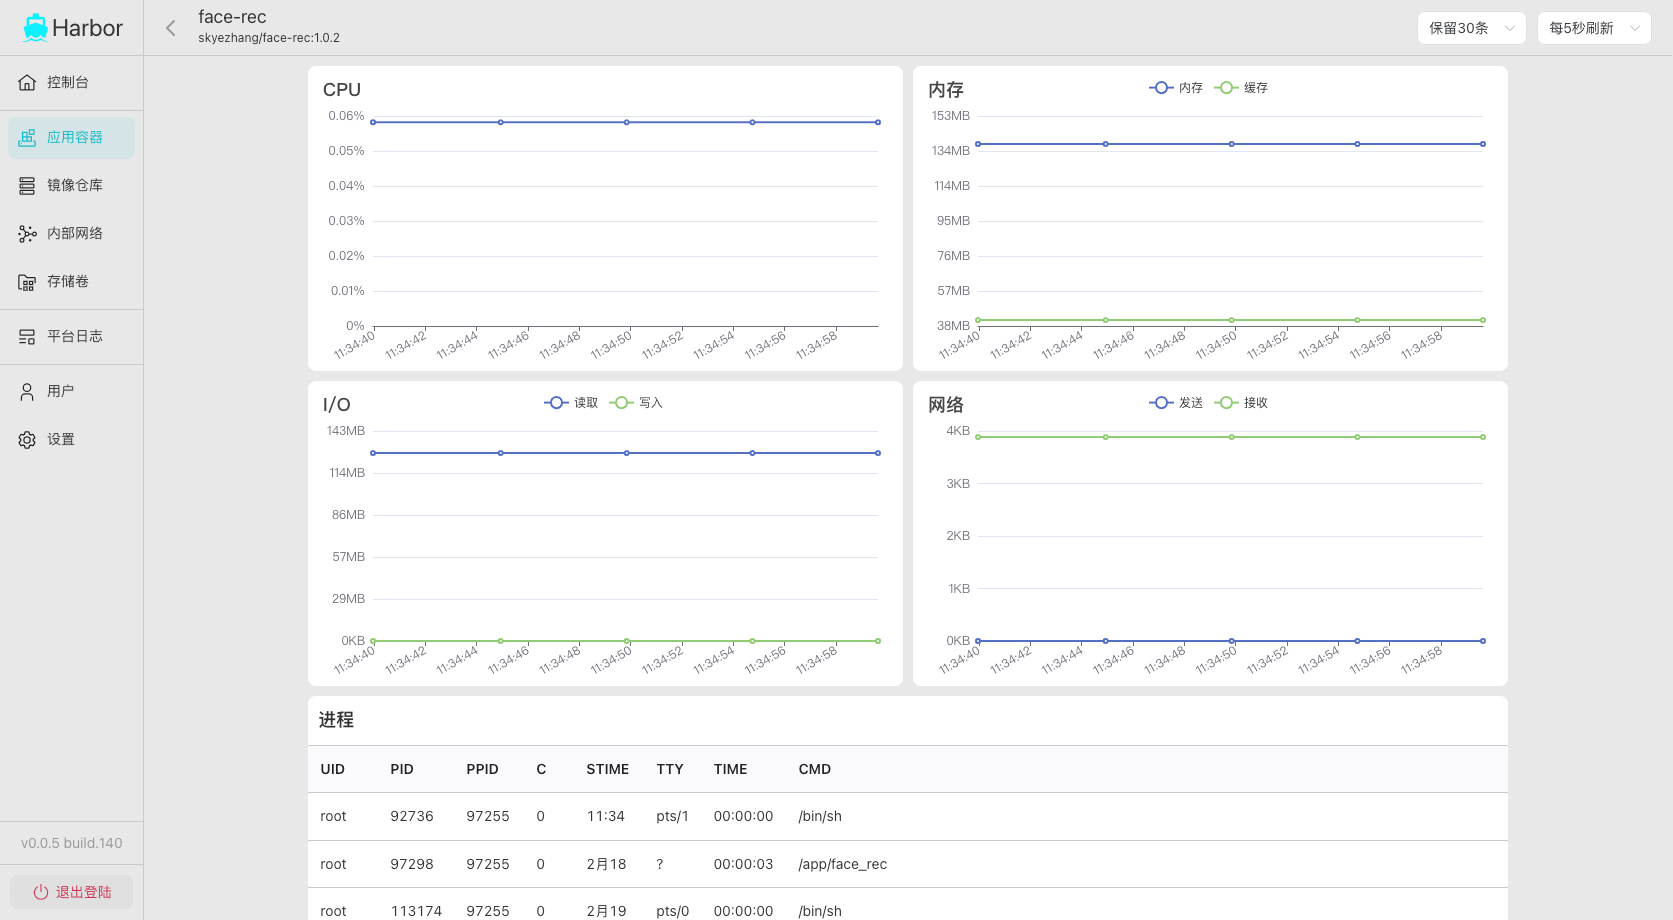Click PID 92736 in the process table
Image resolution: width=1673 pixels, height=920 pixels.
pos(412,816)
